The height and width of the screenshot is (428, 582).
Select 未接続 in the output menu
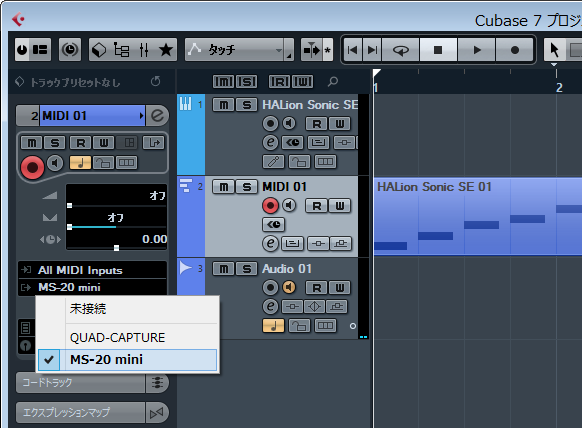(x=127, y=309)
